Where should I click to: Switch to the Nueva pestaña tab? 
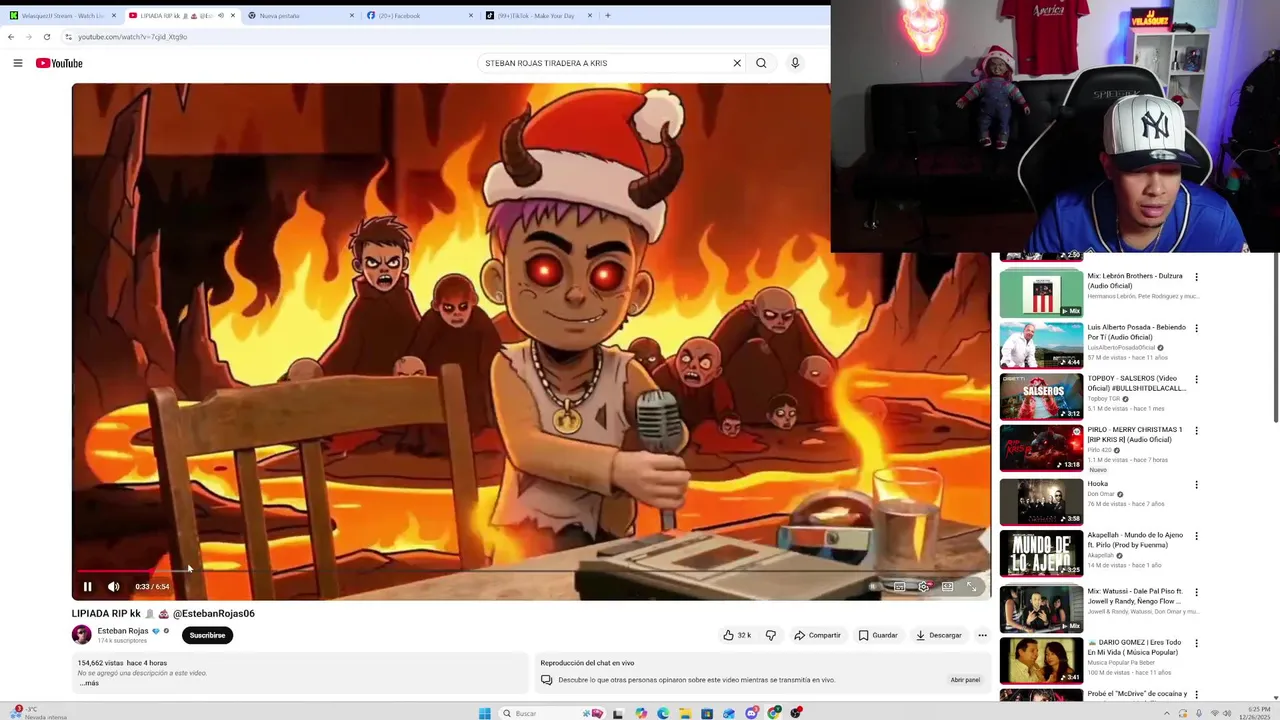tap(300, 16)
